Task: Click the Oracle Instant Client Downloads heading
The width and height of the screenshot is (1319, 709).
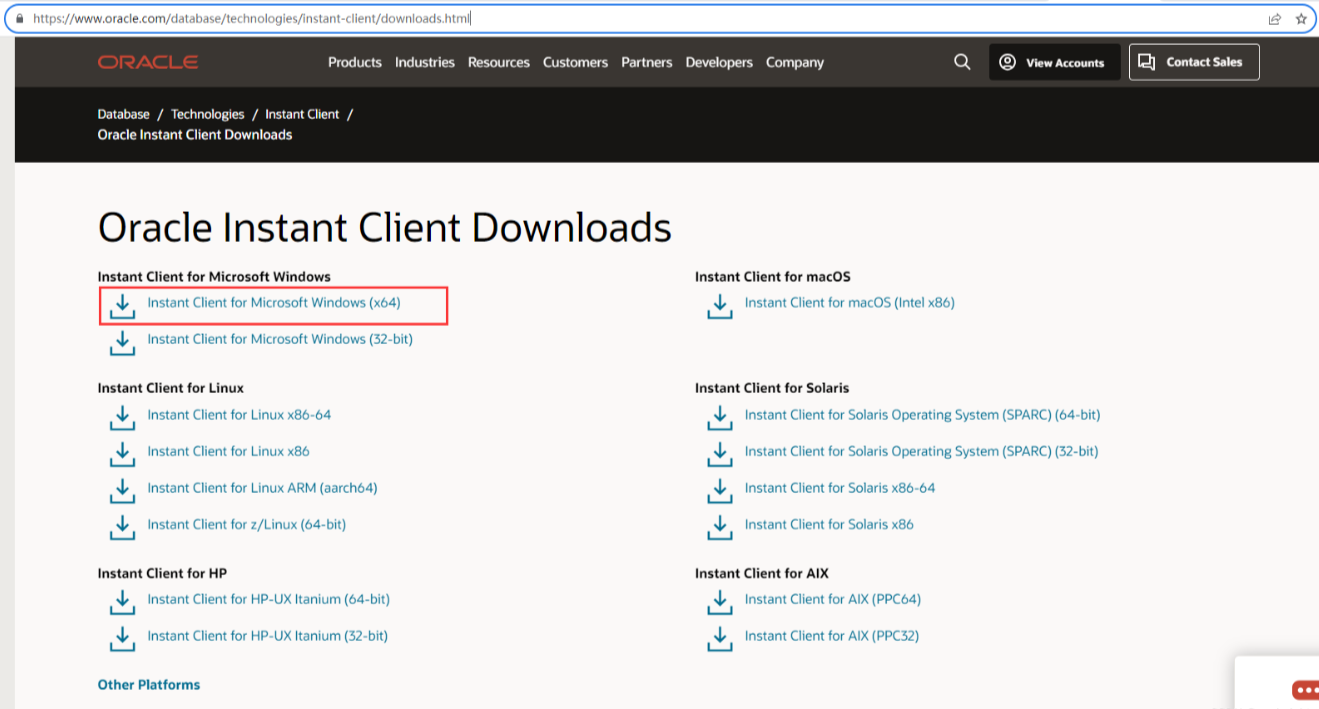Action: coord(385,228)
